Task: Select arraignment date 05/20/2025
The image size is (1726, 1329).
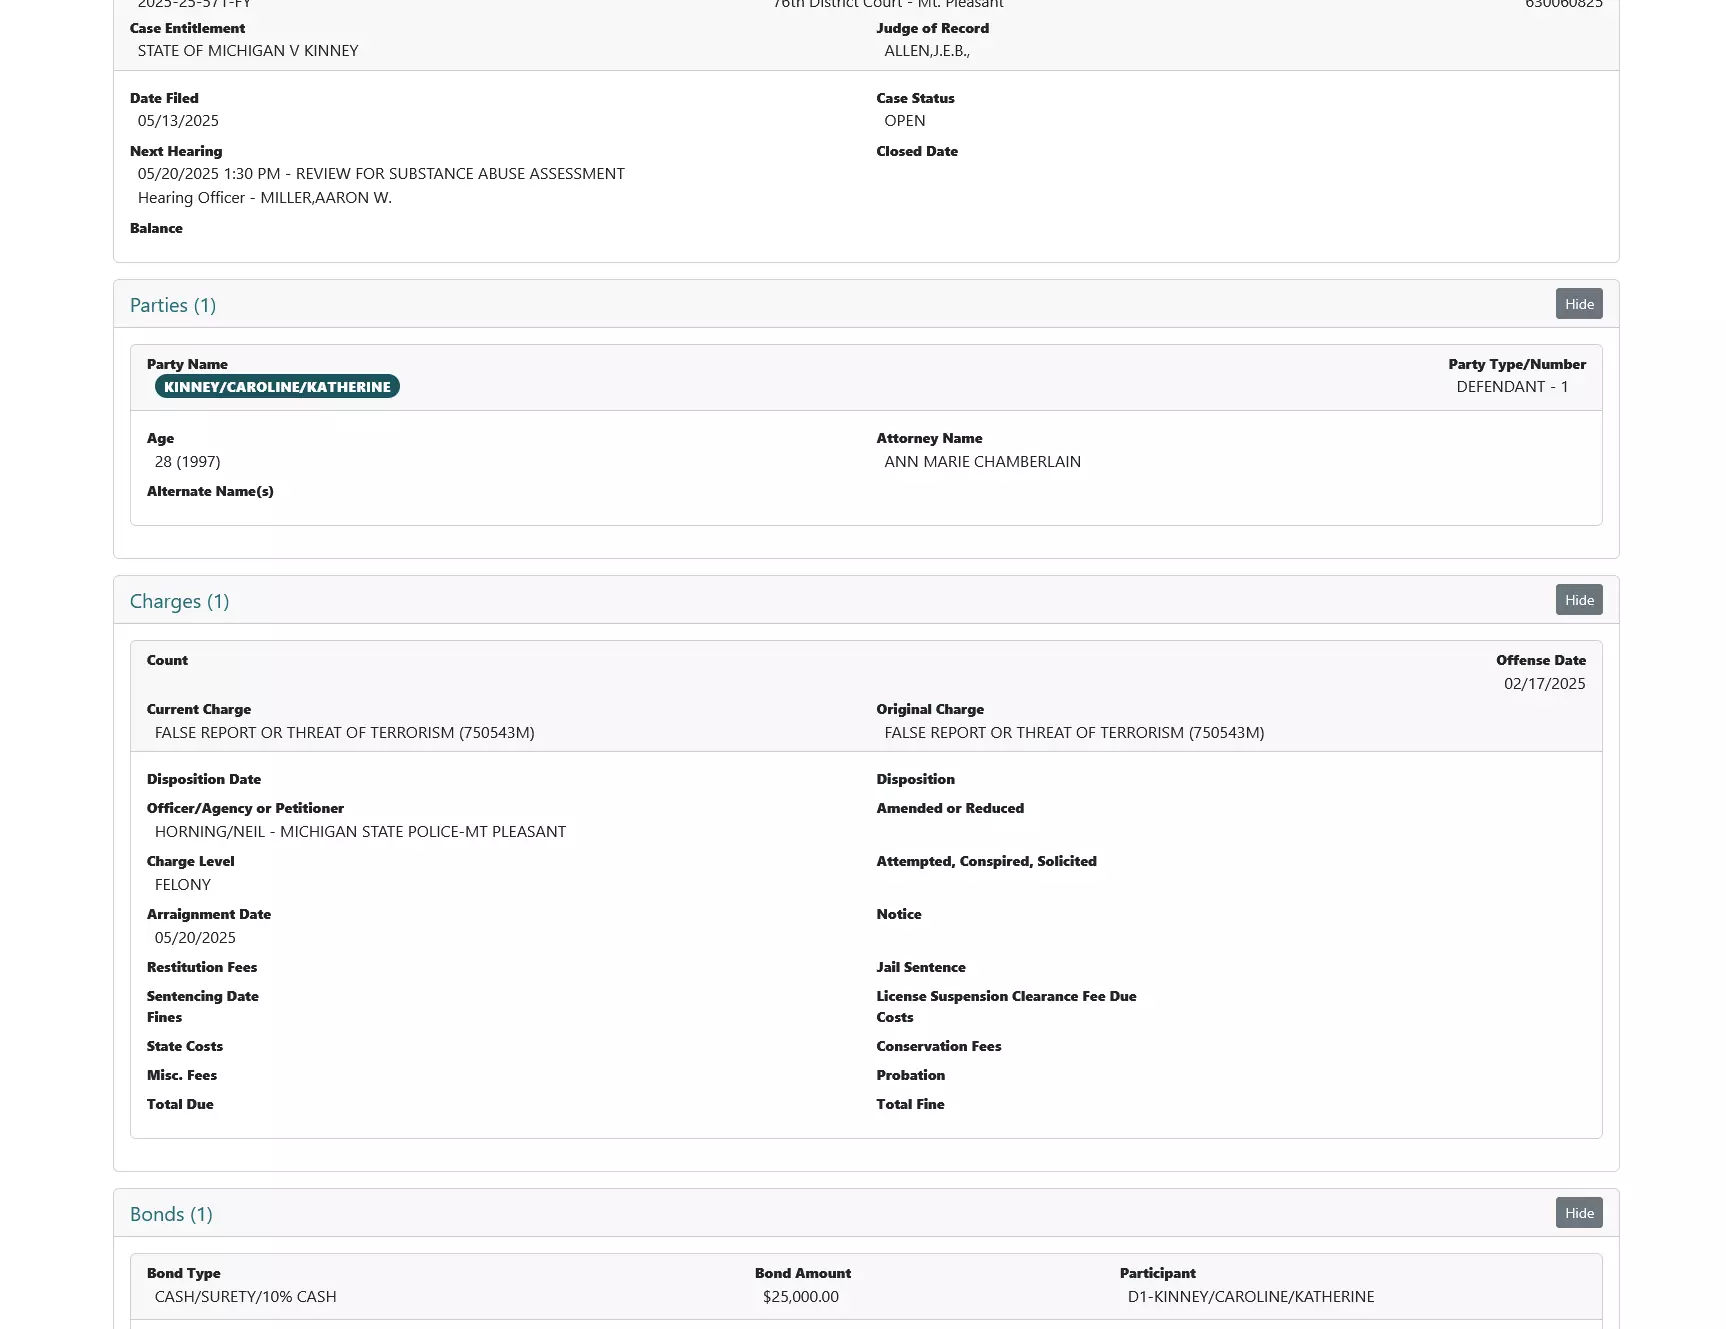Action: [195, 938]
